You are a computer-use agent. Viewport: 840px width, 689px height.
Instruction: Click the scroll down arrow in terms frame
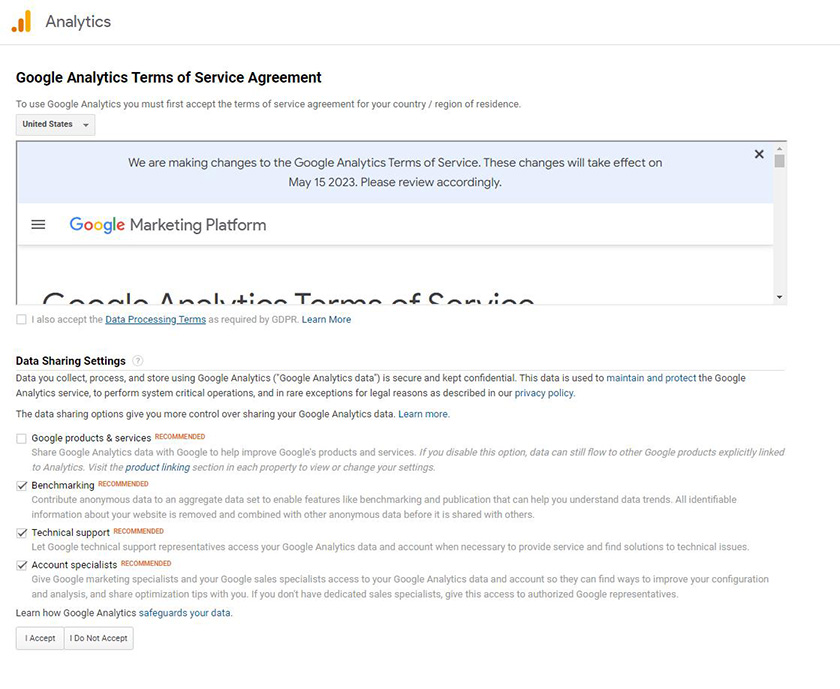tap(779, 297)
